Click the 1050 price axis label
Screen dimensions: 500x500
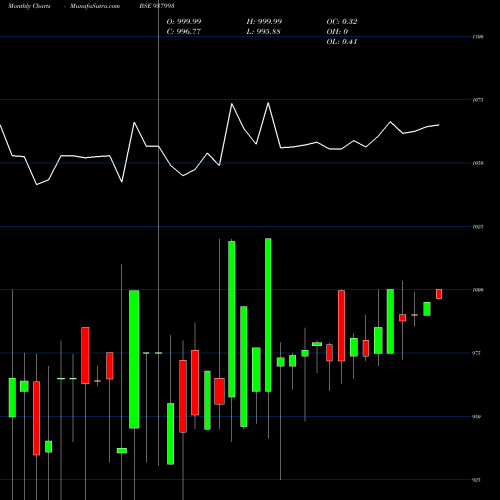point(478,163)
